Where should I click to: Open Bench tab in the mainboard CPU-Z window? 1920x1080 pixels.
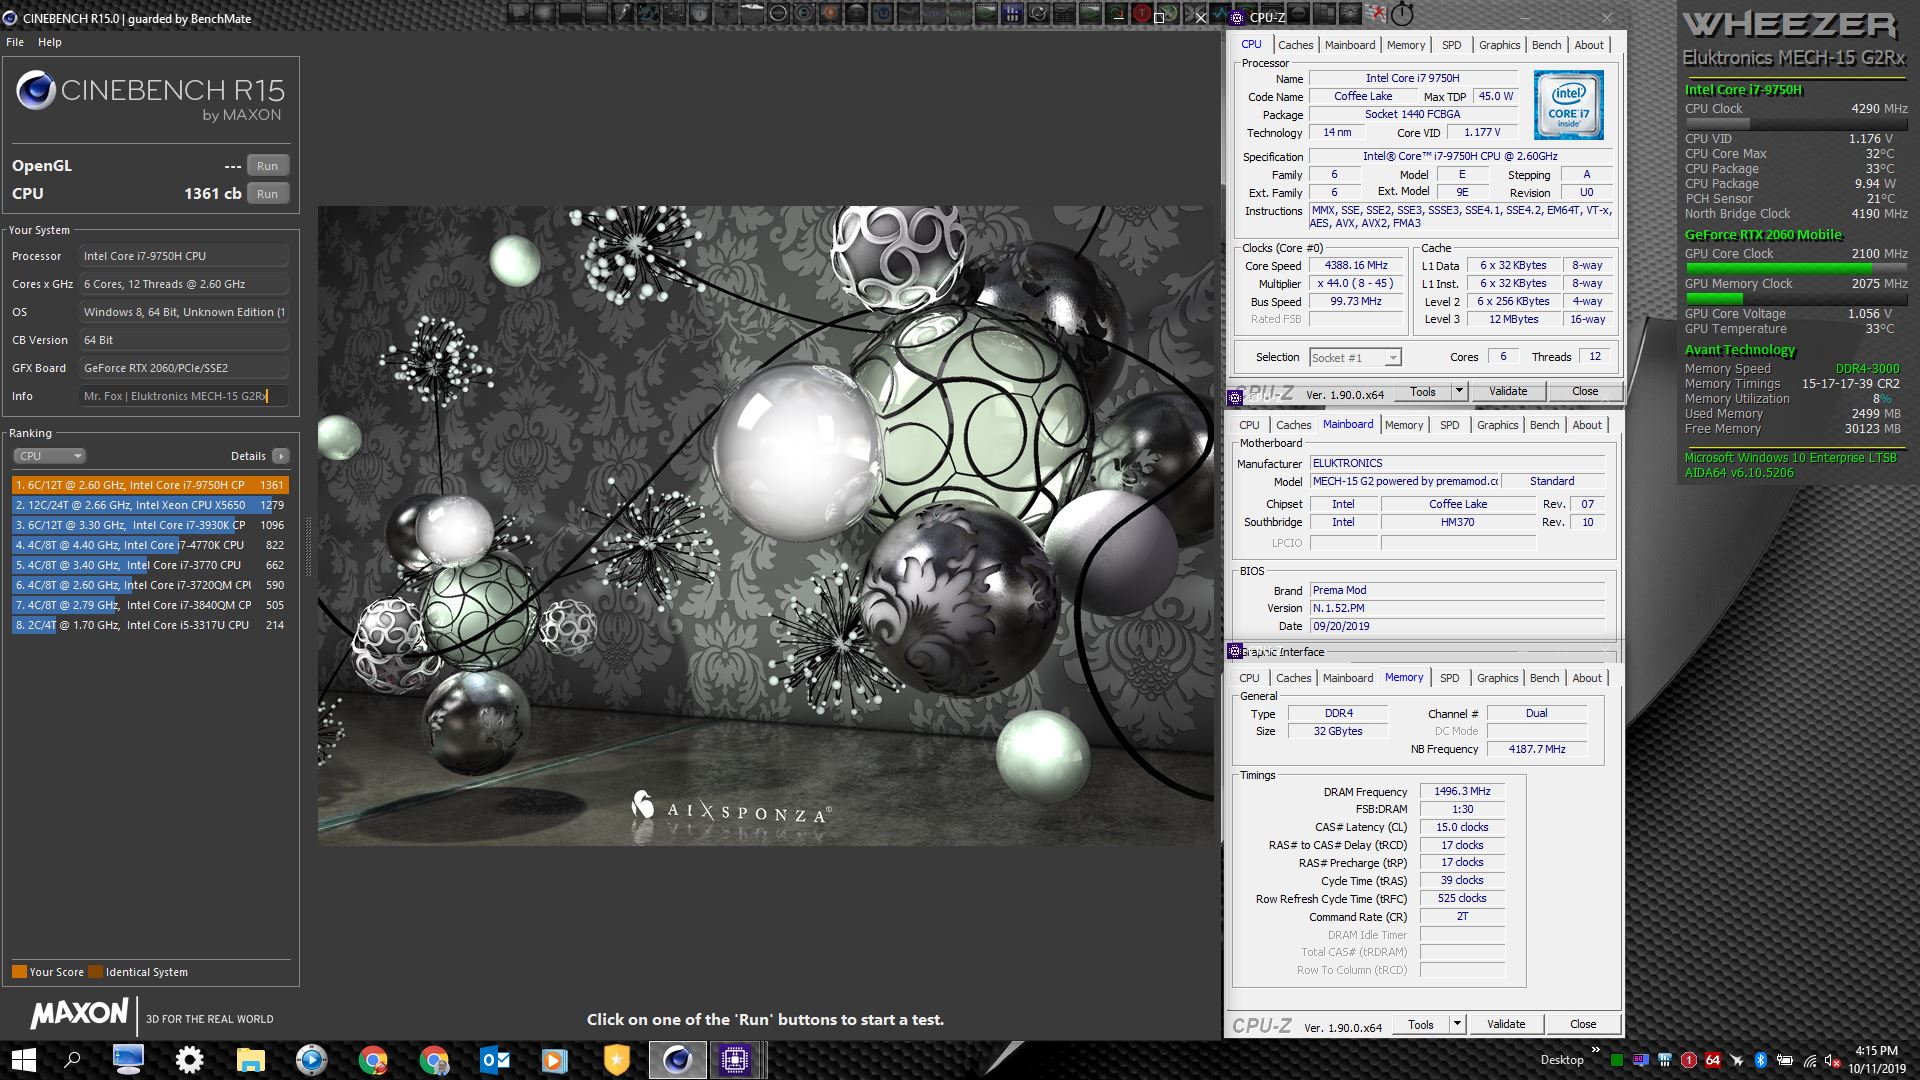[x=1544, y=425]
